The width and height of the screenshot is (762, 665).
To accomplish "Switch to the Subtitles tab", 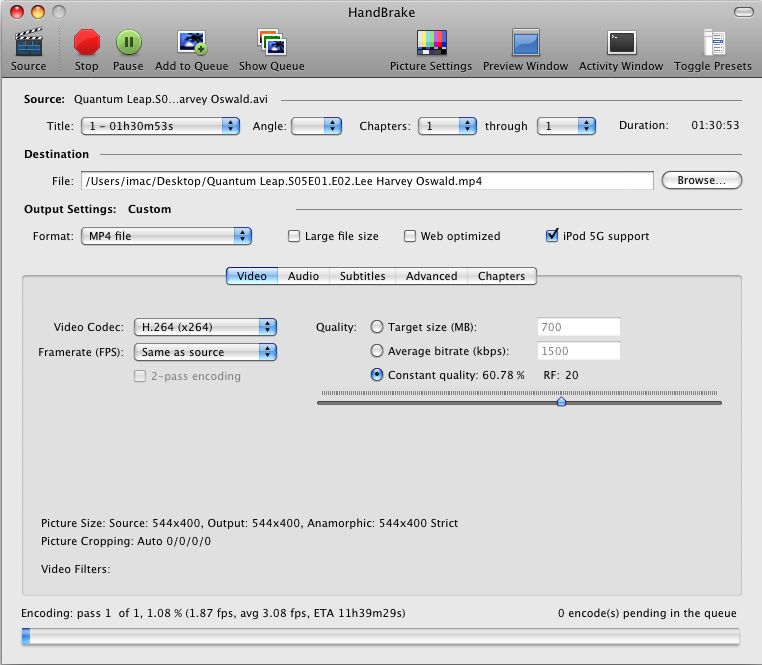I will tap(363, 276).
